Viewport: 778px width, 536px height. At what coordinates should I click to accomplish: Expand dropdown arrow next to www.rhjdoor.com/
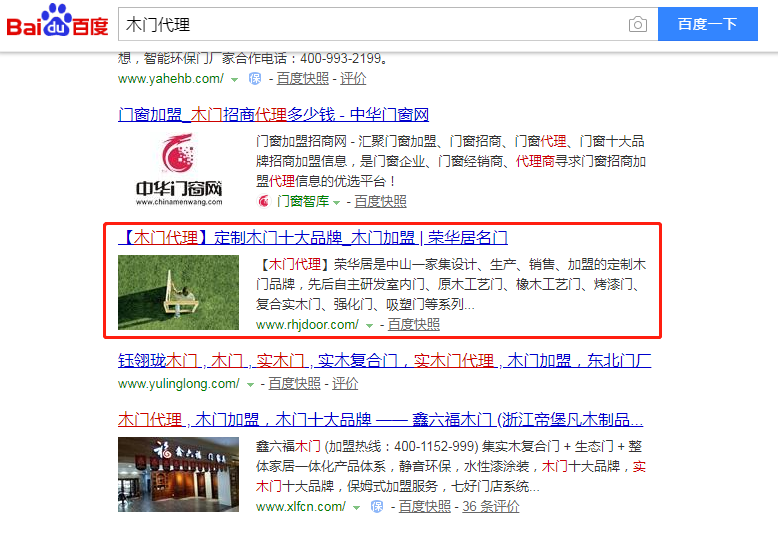click(369, 326)
